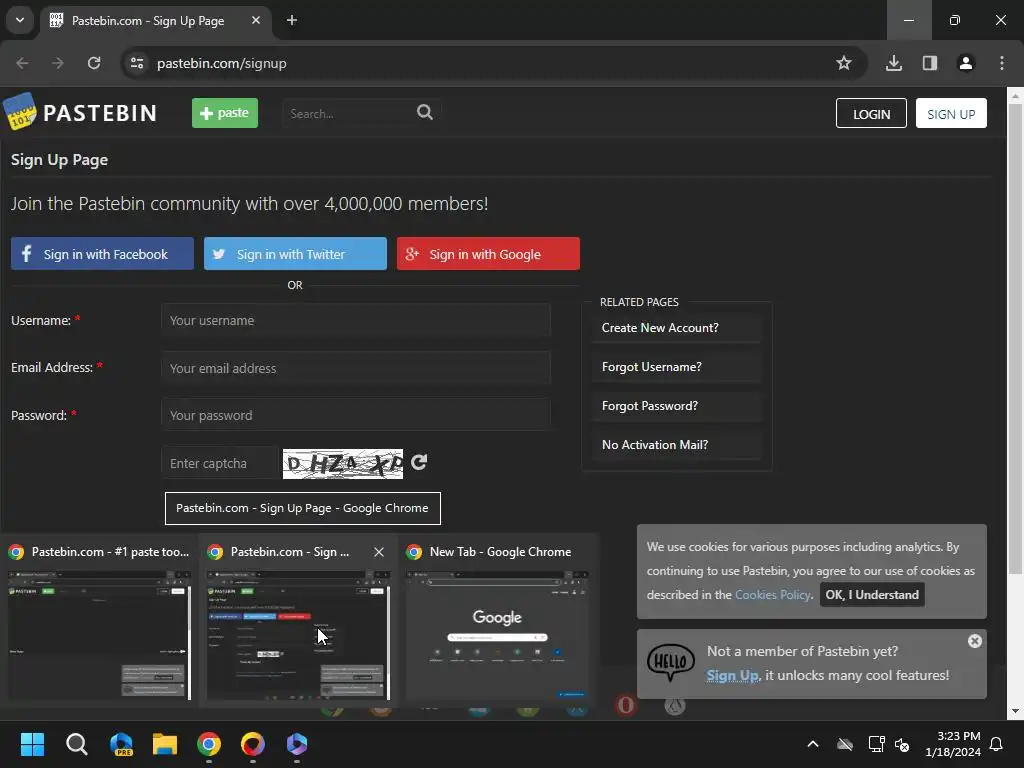Open clock and date 3:23 PM

[x=953, y=744]
